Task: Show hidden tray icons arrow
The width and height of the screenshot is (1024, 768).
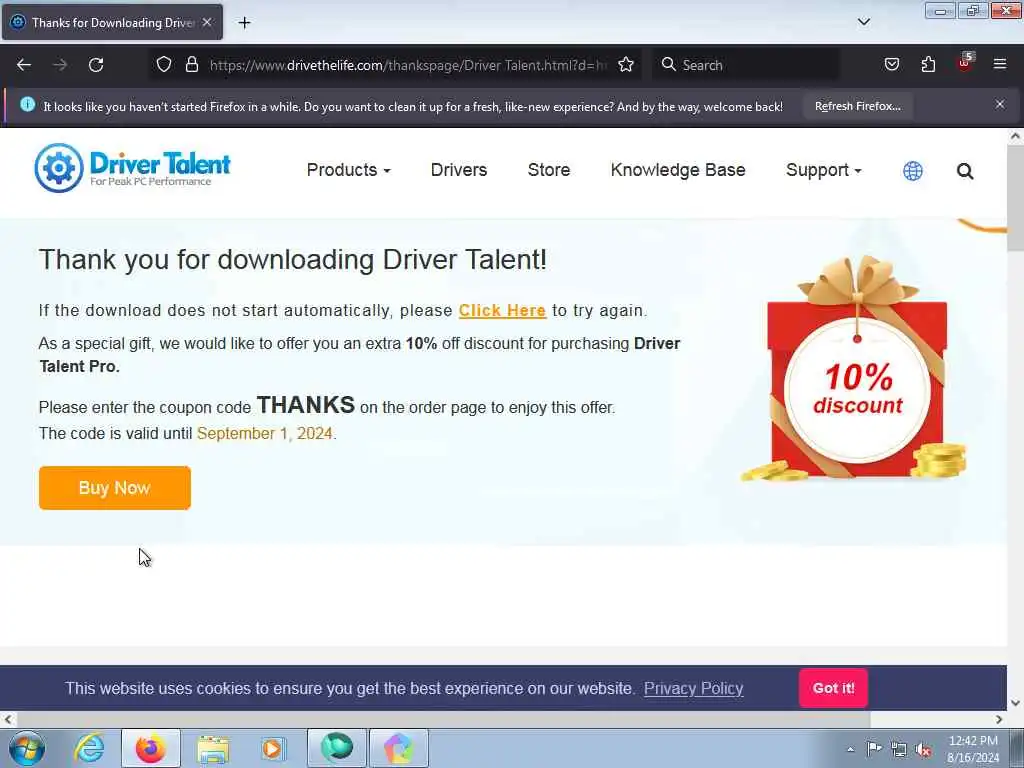Action: 850,749
